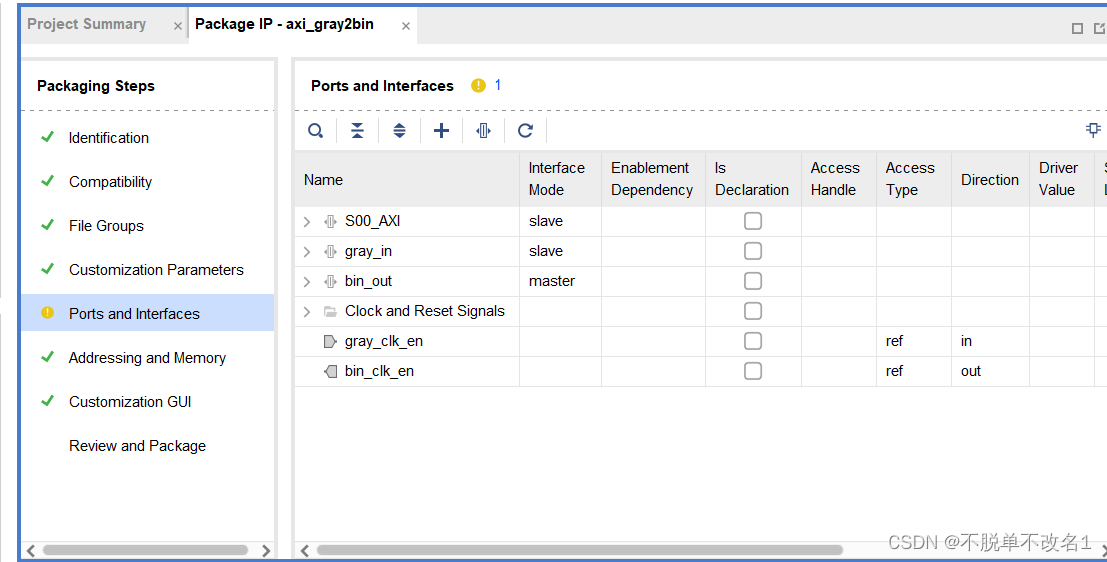This screenshot has height=562, width=1107.
Task: Click the S00_AXI interface icon
Action: pos(330,222)
